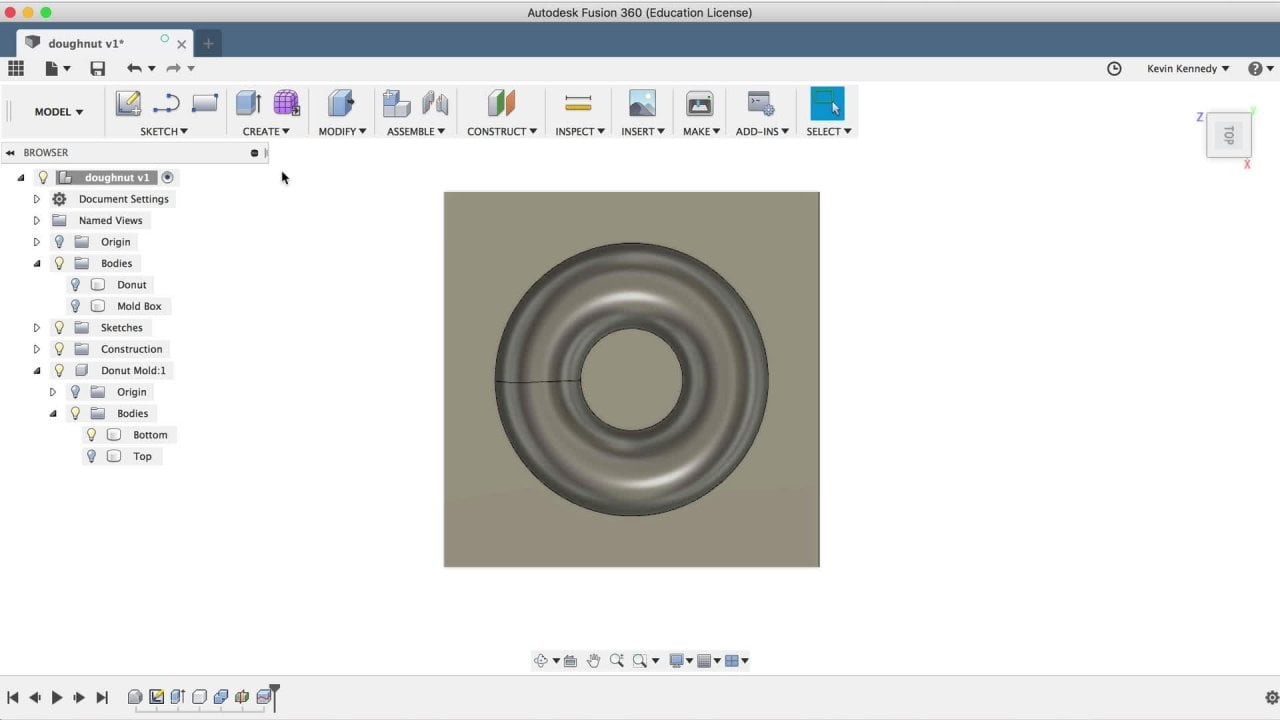Hide the Bottom body lightbulb
The image size is (1280, 720).
click(91, 435)
